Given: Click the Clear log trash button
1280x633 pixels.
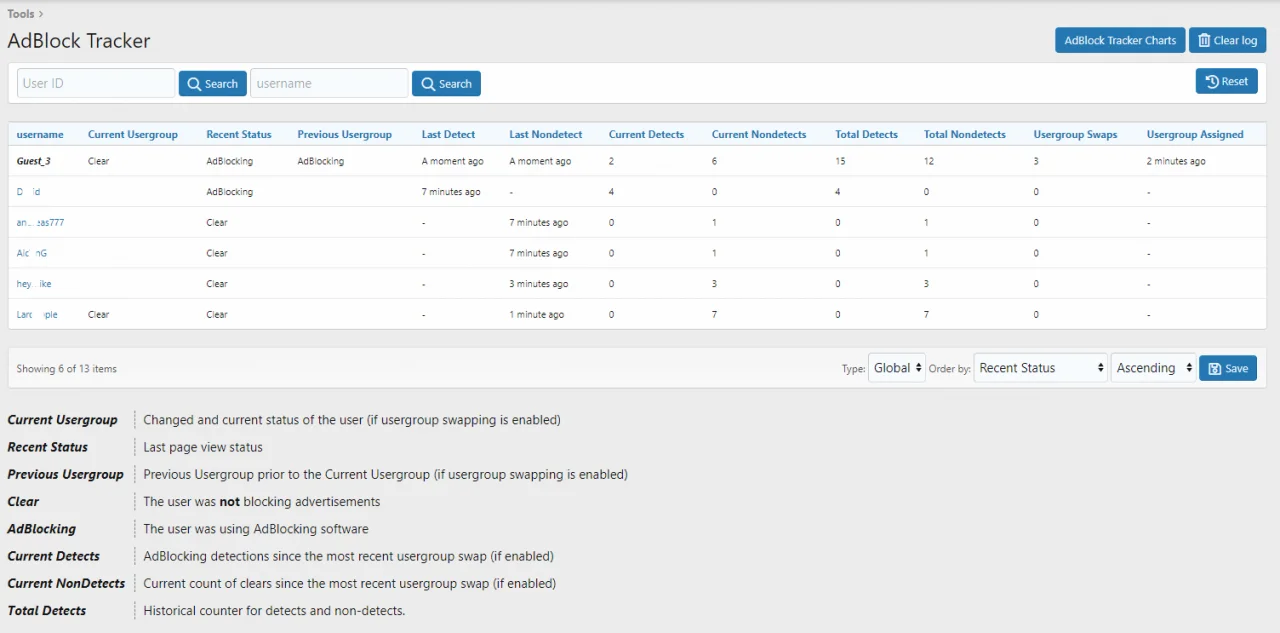Looking at the screenshot, I should click(x=1227, y=40).
